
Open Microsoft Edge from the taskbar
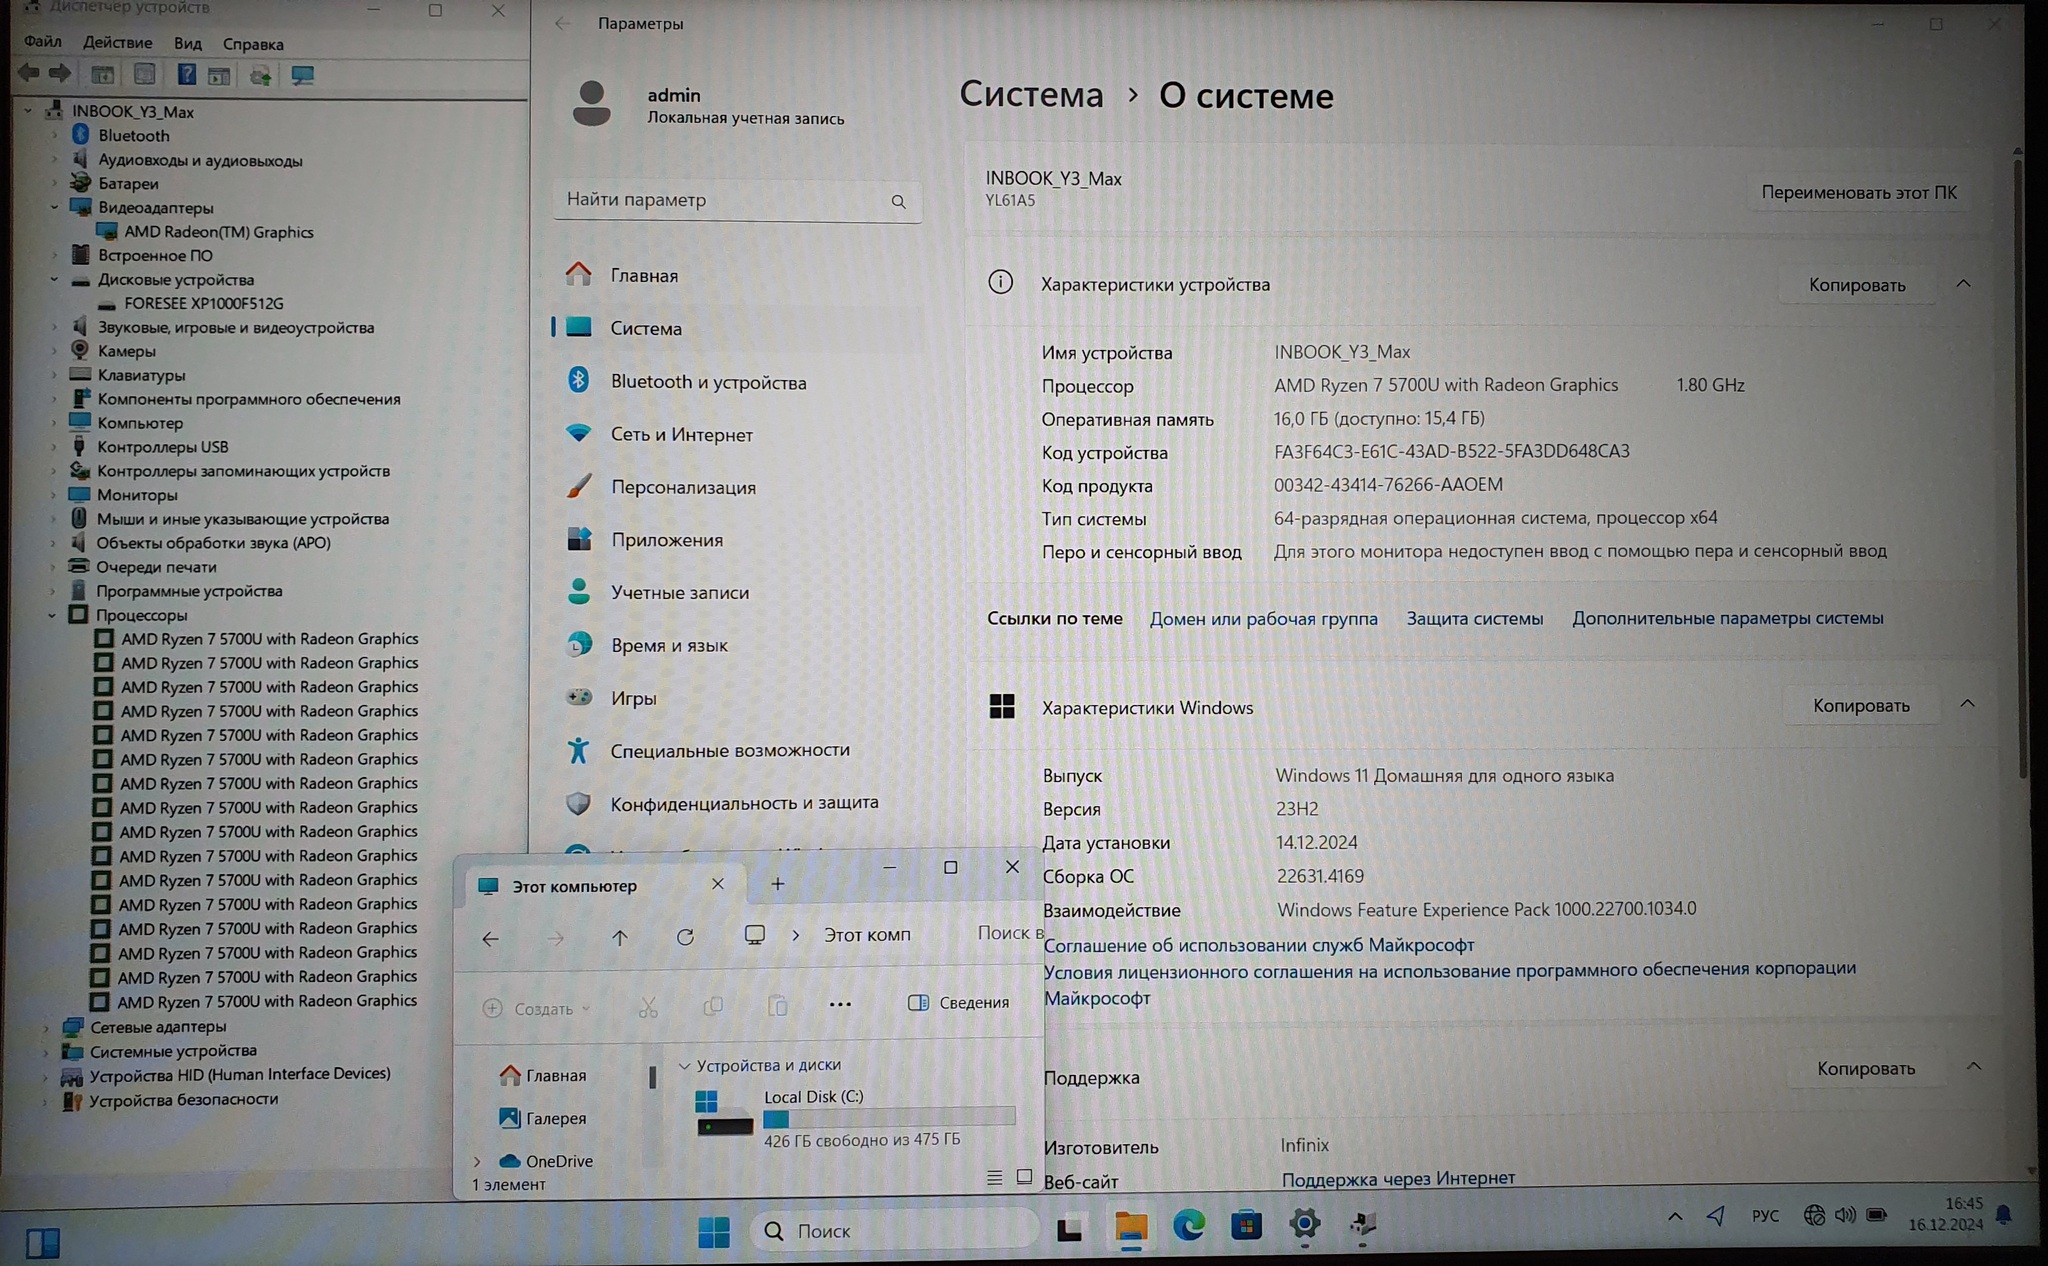1188,1226
